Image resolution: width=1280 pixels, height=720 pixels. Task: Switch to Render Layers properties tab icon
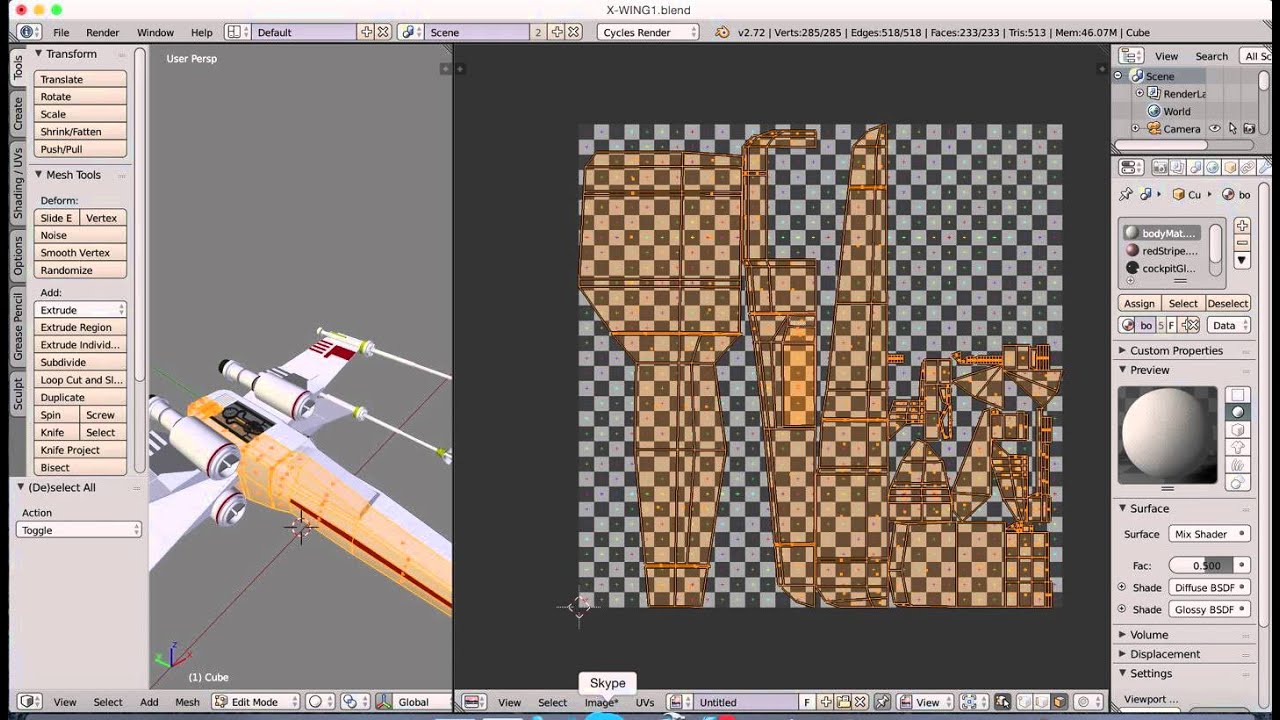point(1178,168)
